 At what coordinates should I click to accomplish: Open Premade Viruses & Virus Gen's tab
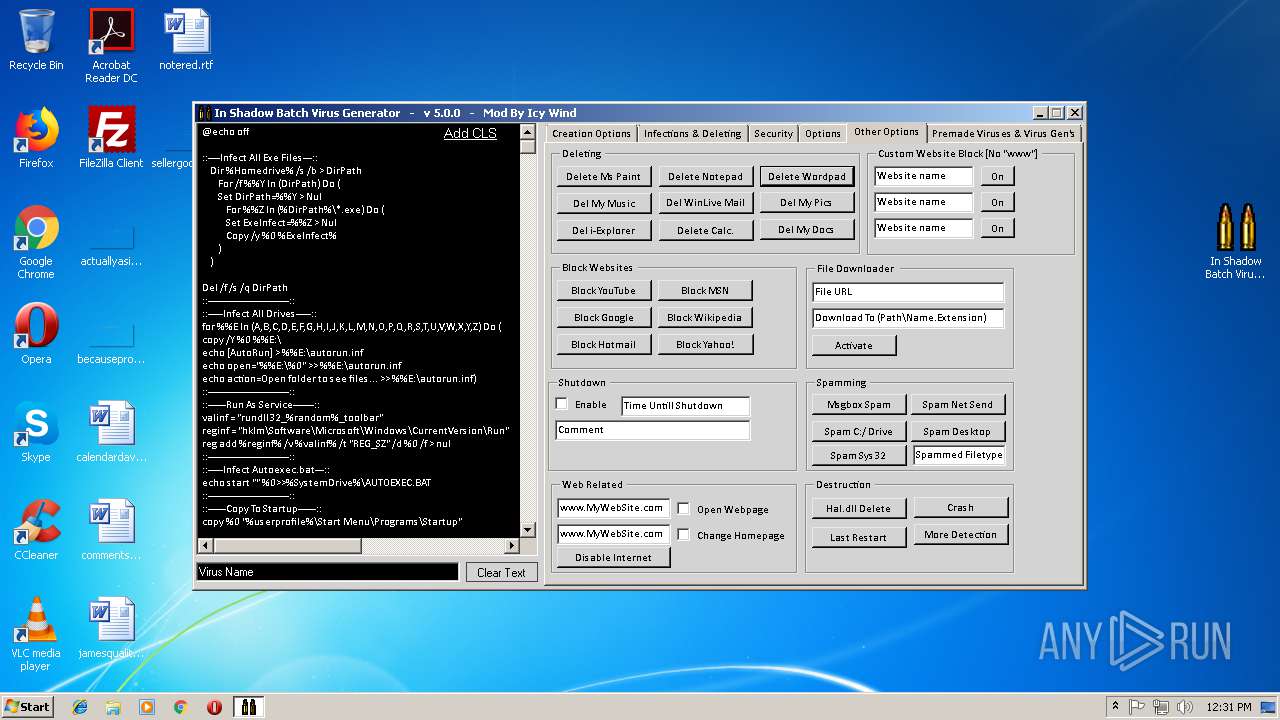1003,133
